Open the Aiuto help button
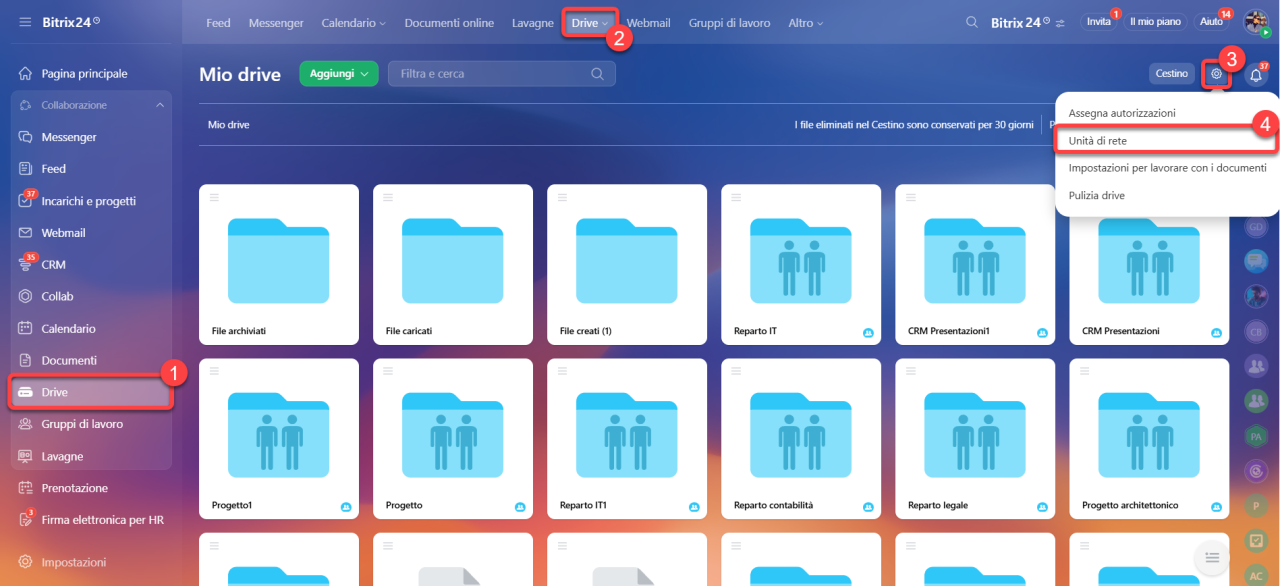 click(x=1211, y=22)
